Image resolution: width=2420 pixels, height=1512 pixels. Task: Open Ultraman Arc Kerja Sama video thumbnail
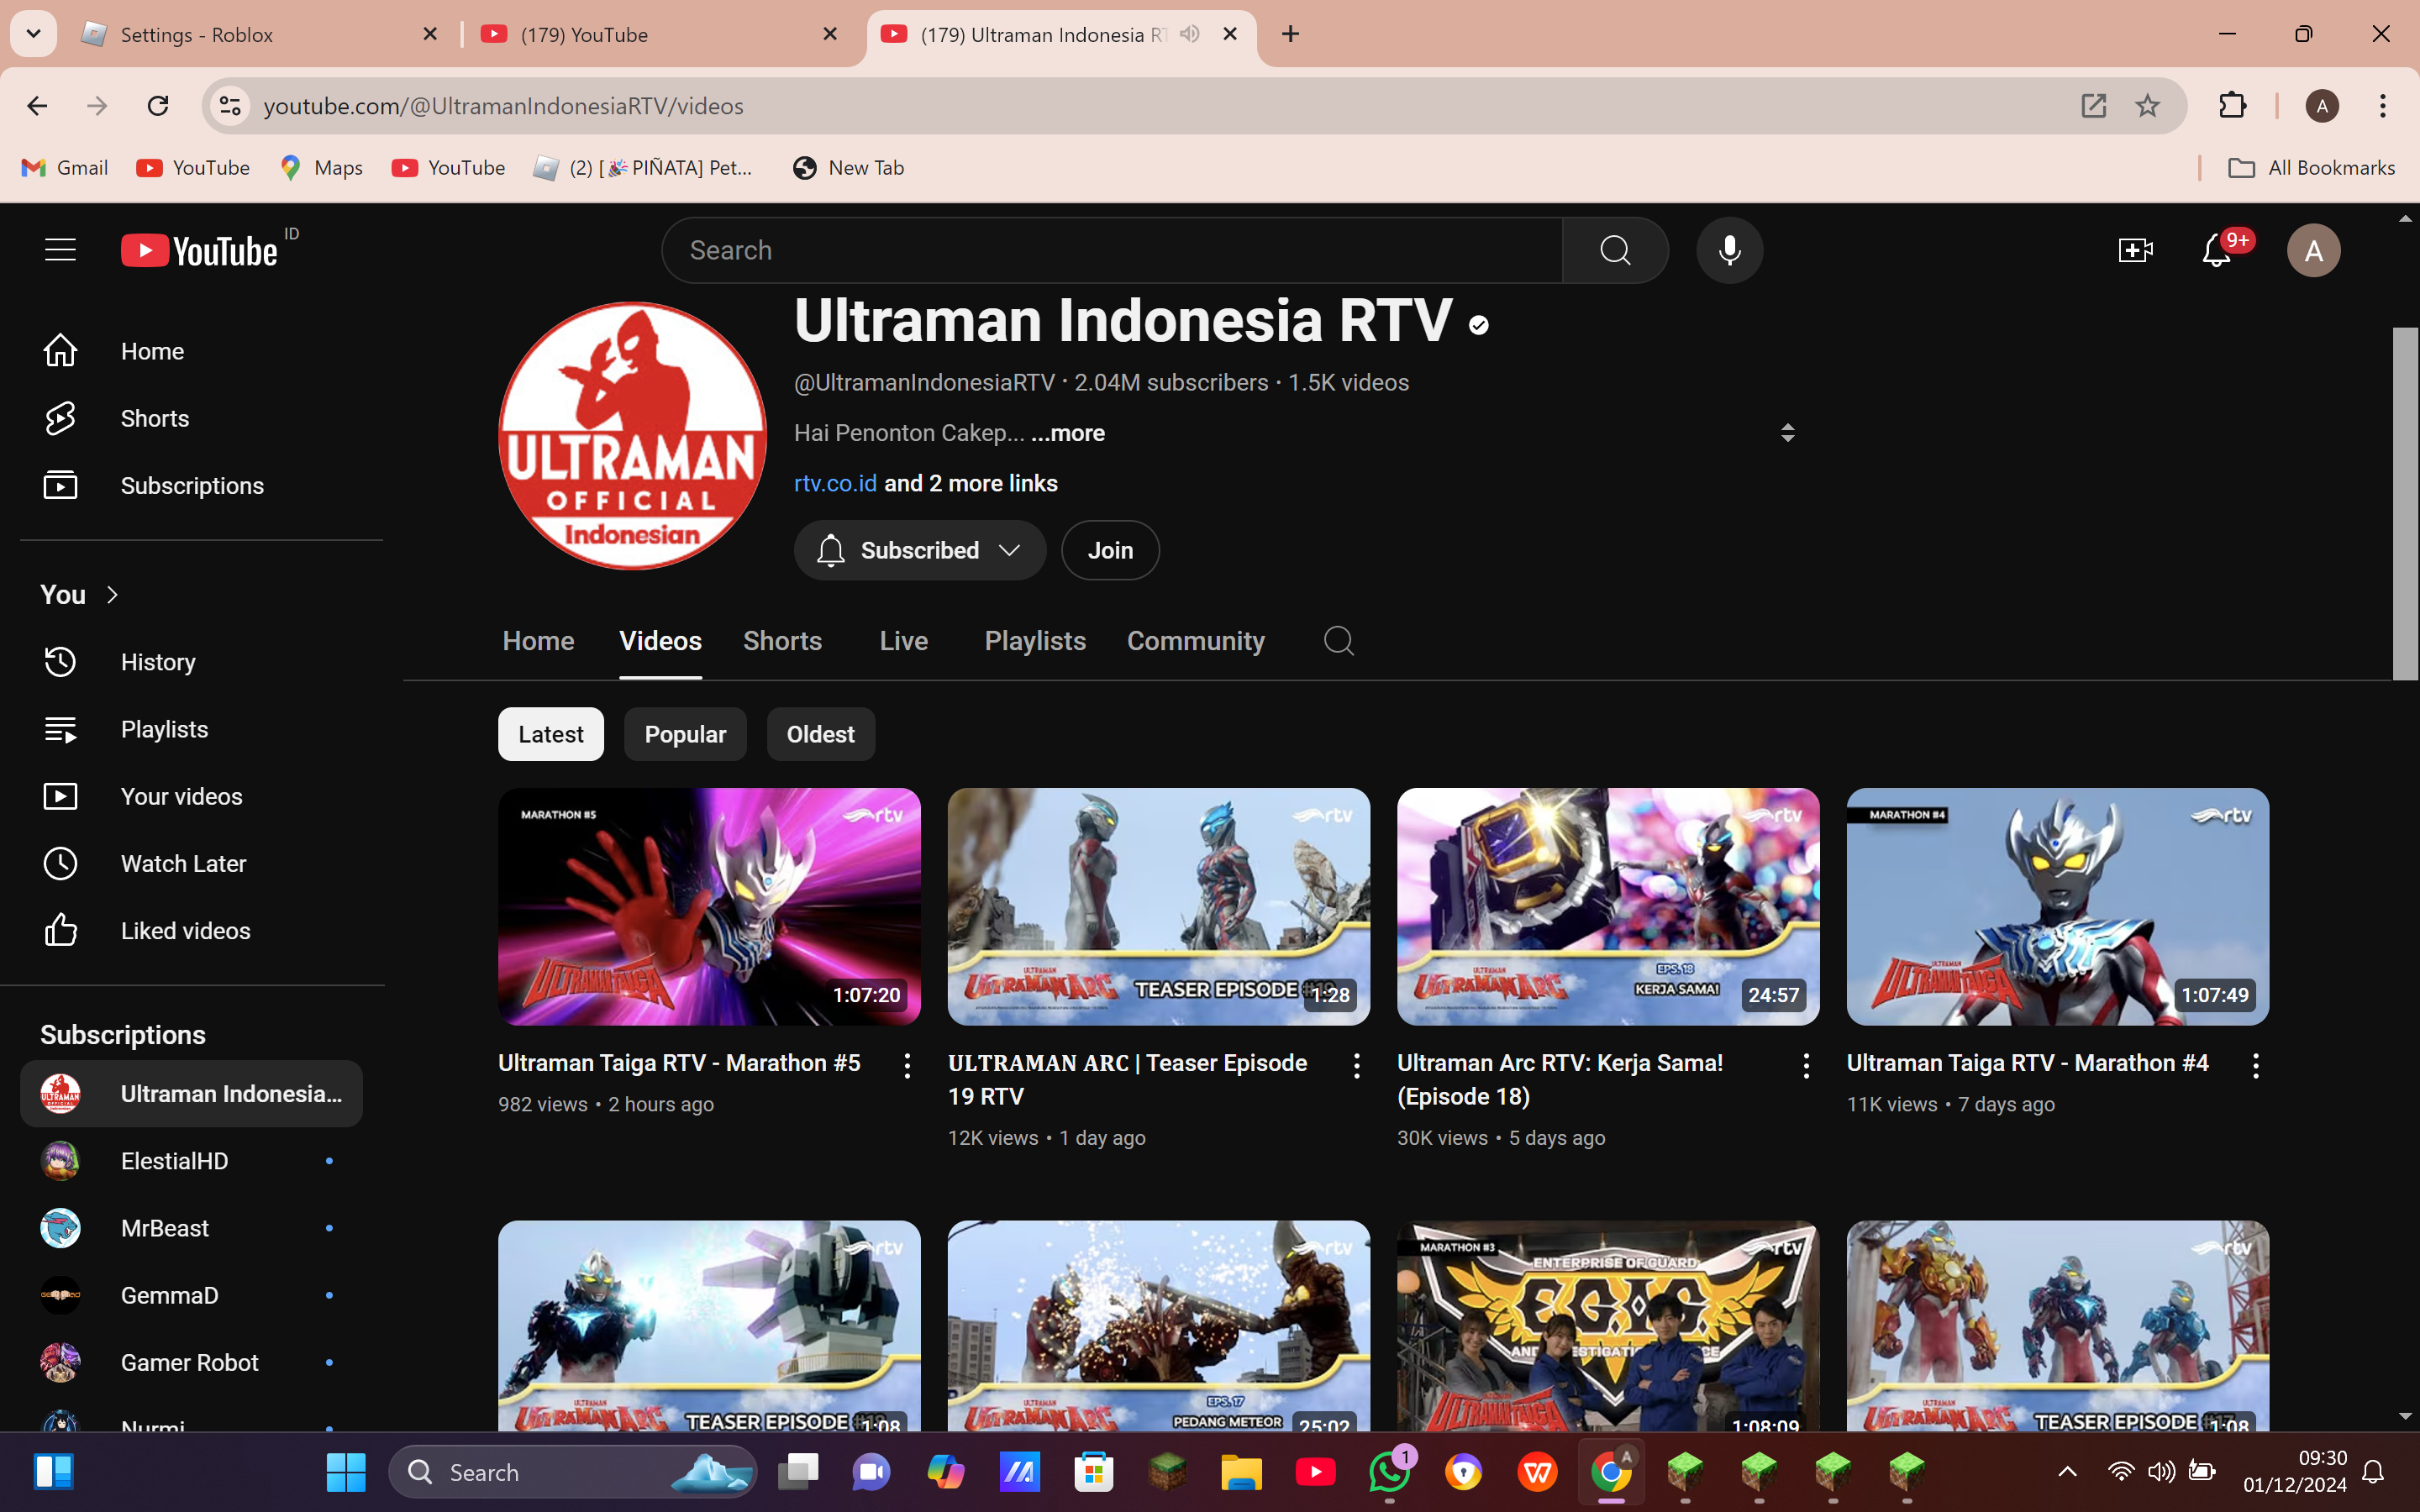1607,906
